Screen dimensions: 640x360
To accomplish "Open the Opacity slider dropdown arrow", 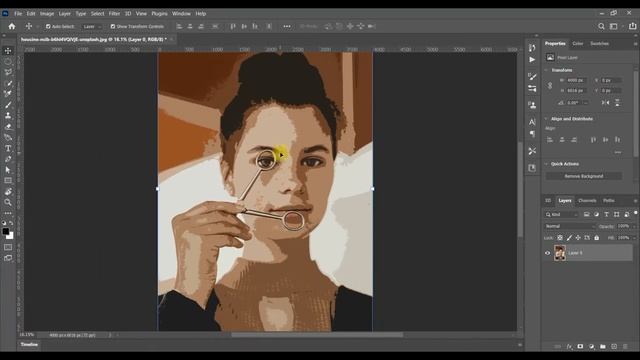I will 634,226.
